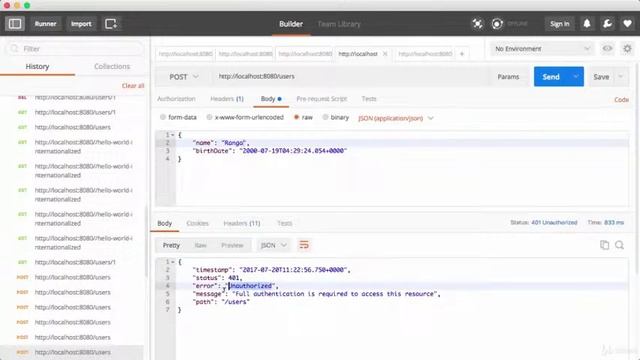The image size is (640, 360).
Task: Click the Import button
Action: click(x=81, y=24)
